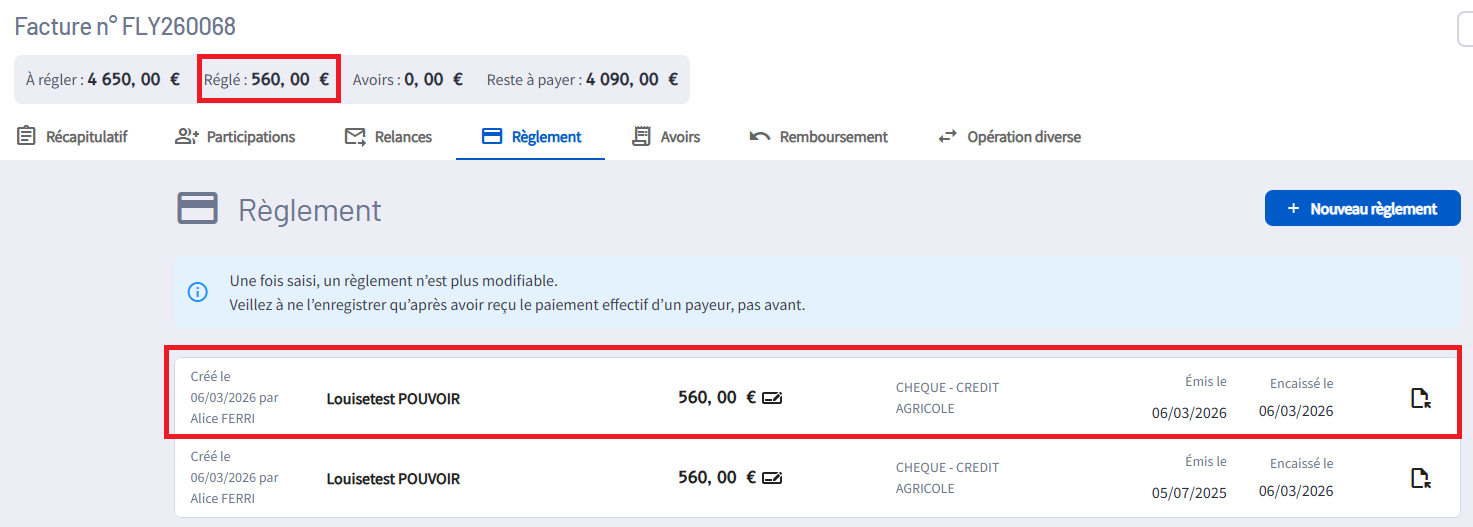Click the info icon in the blue notice

pos(198,292)
